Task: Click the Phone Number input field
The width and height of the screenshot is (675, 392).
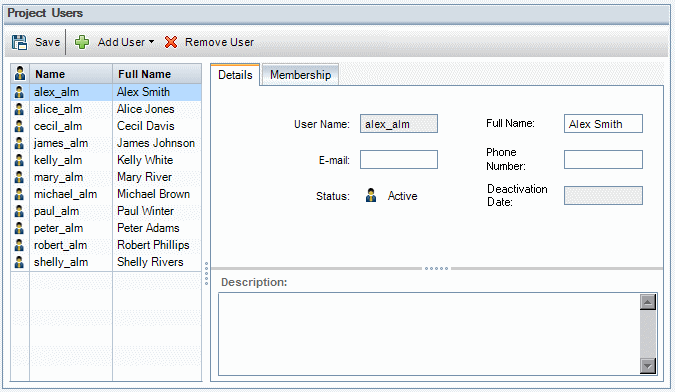Action: pyautogui.click(x=603, y=160)
